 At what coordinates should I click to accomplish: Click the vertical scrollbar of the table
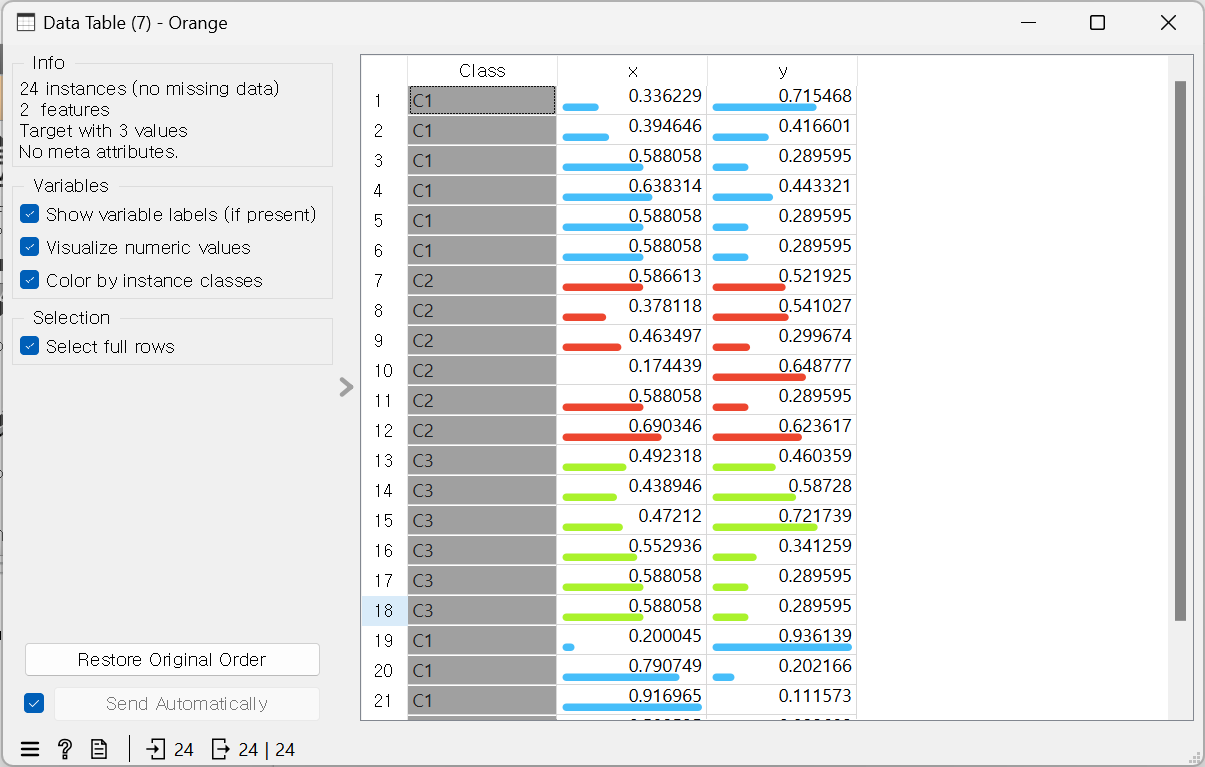coord(1180,350)
